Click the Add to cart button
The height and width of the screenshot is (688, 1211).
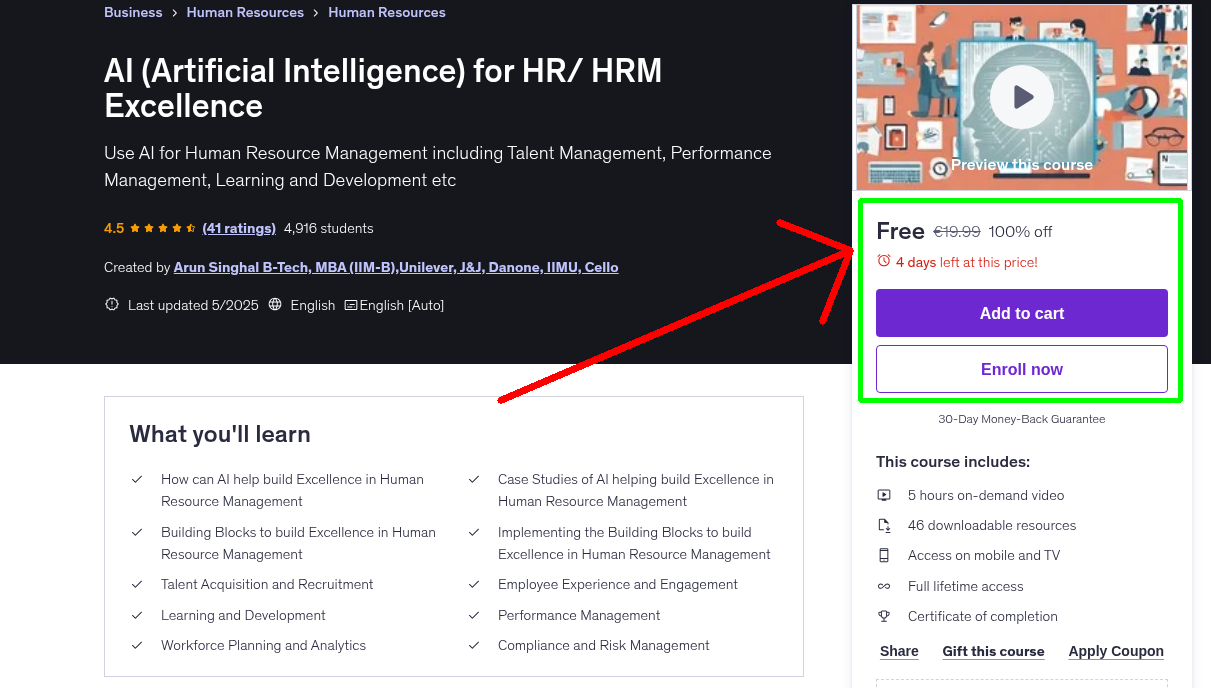point(1021,313)
